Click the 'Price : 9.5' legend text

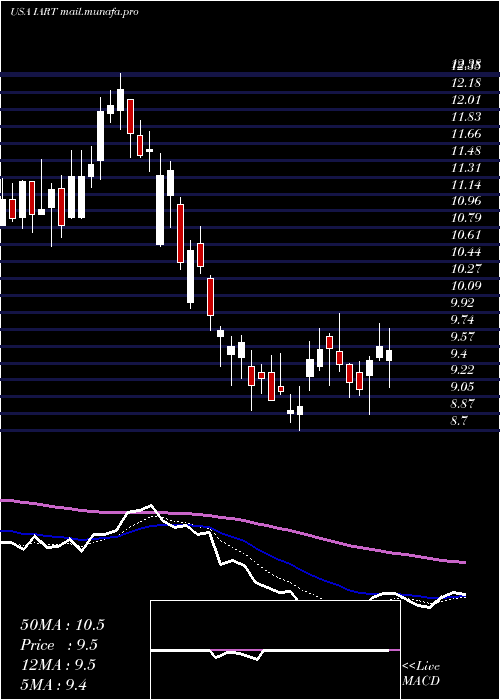[x=59, y=645]
